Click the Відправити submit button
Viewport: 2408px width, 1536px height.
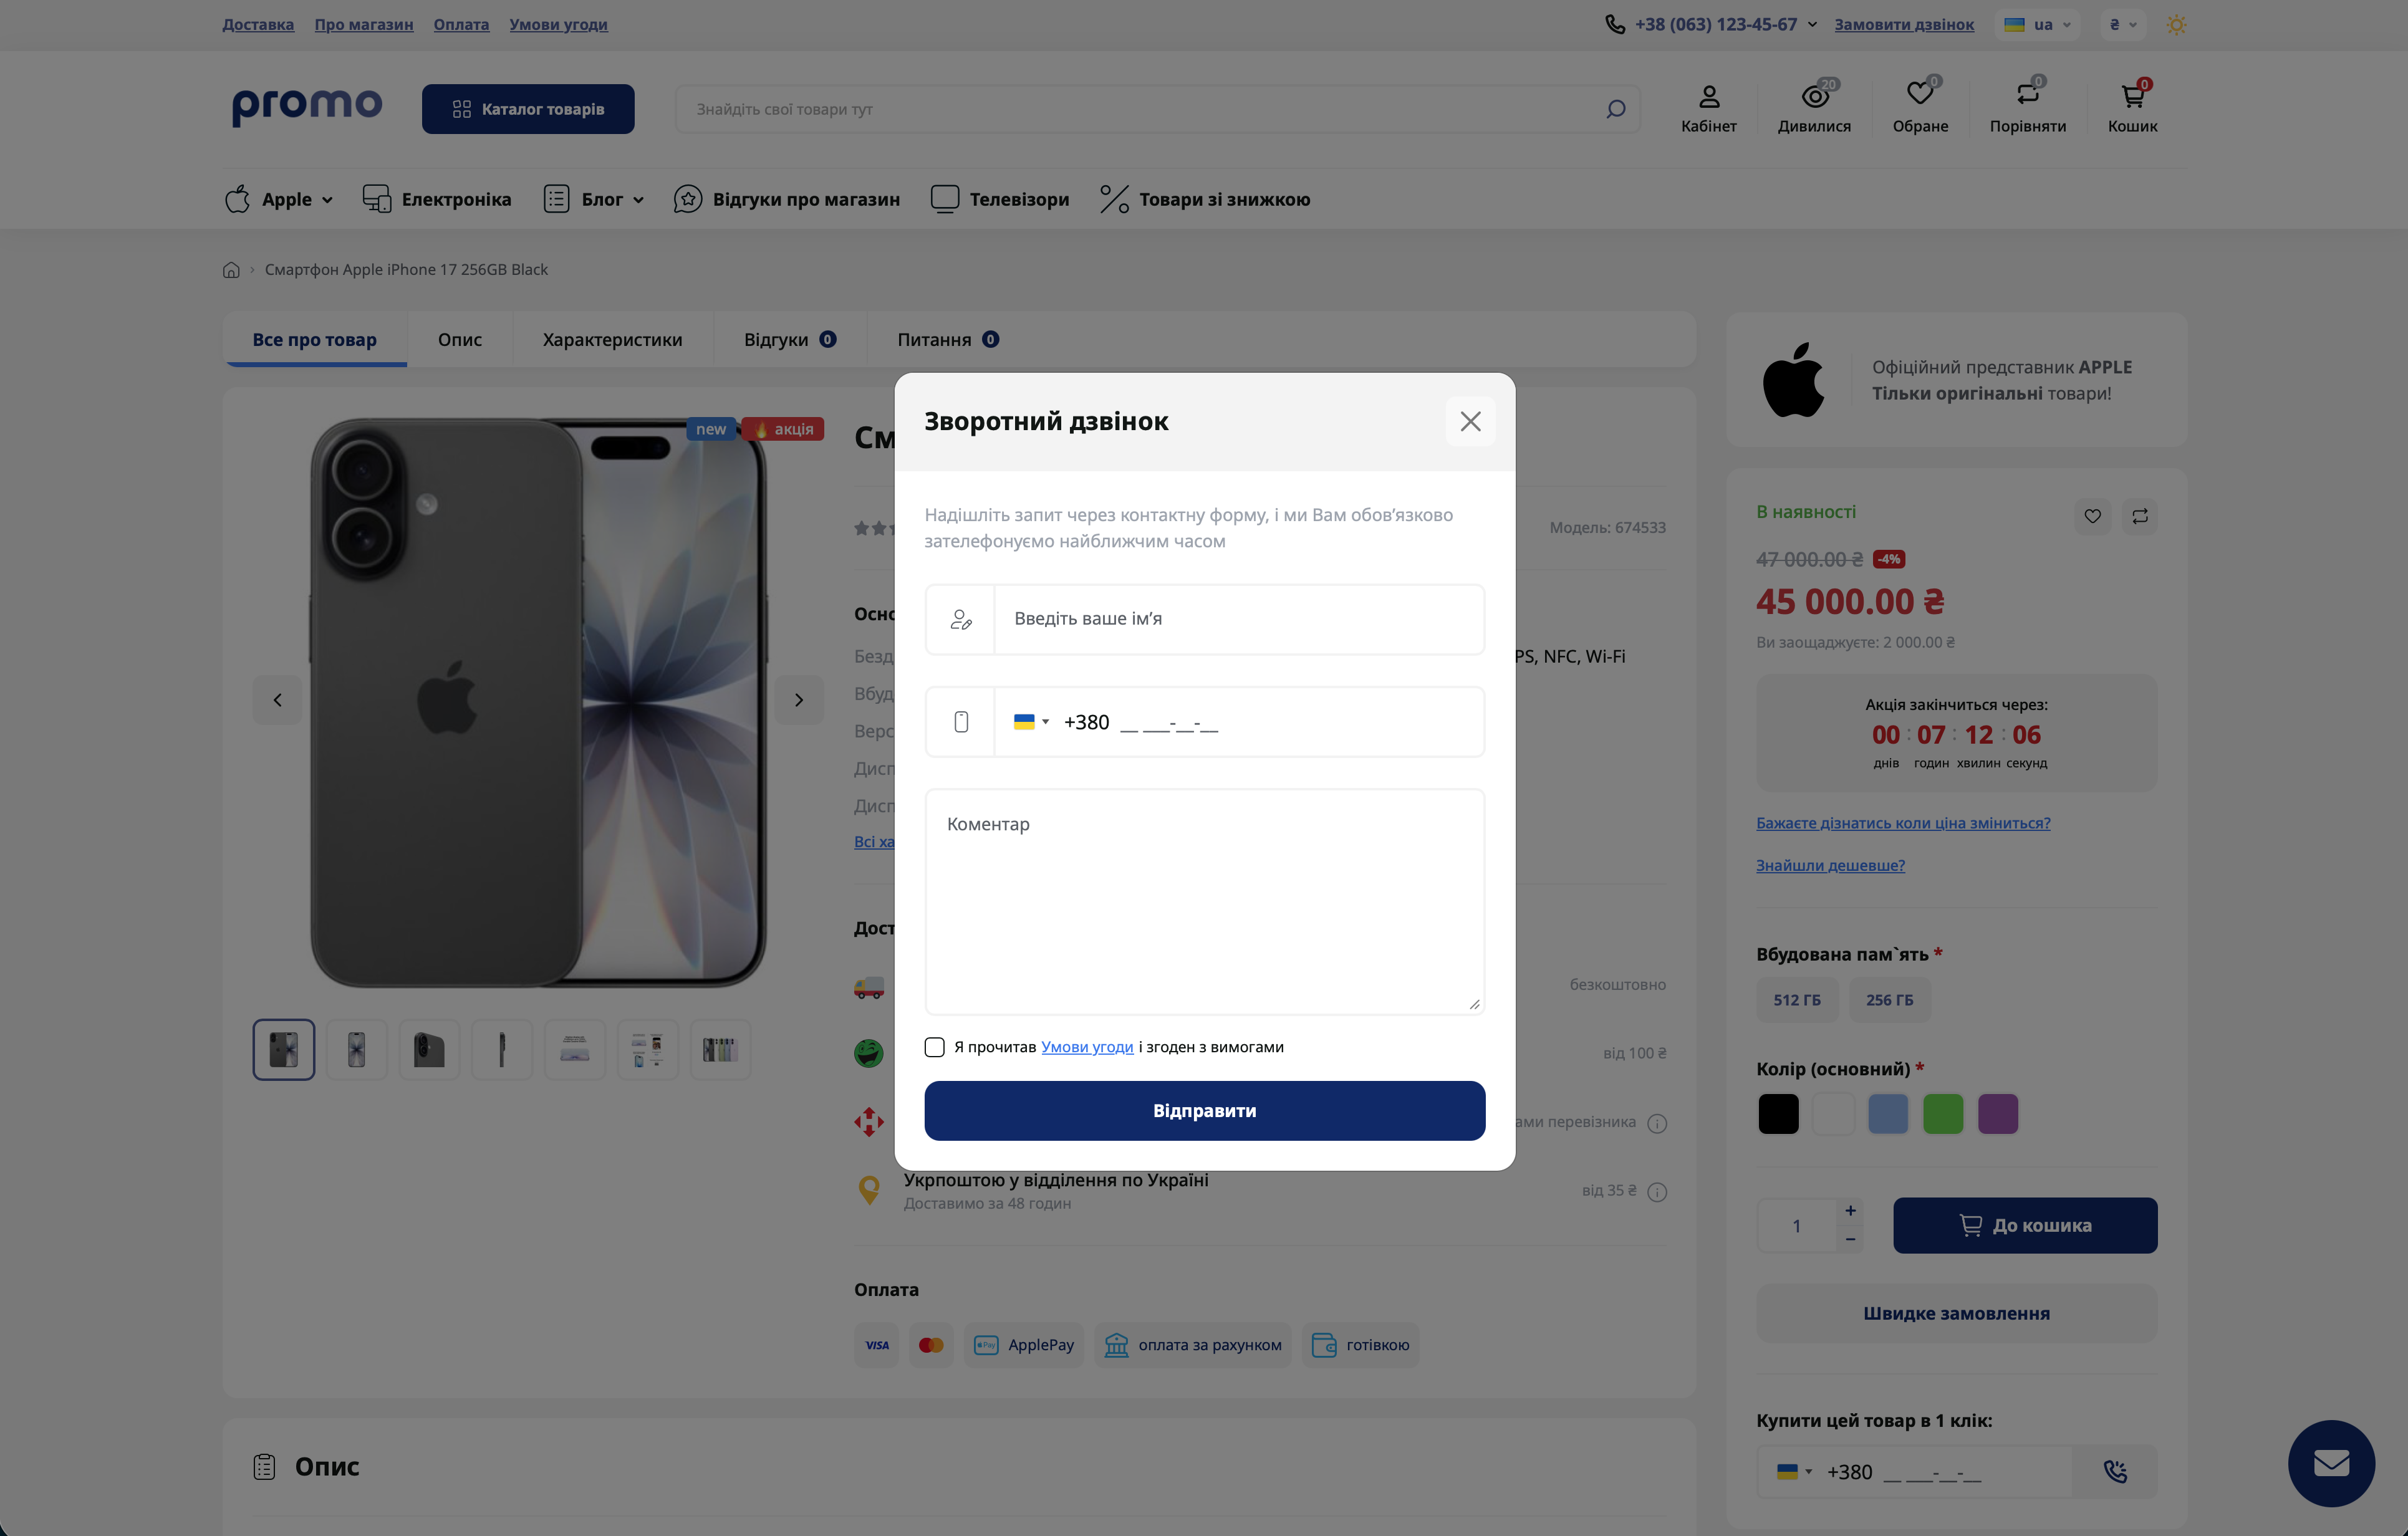tap(1204, 1110)
